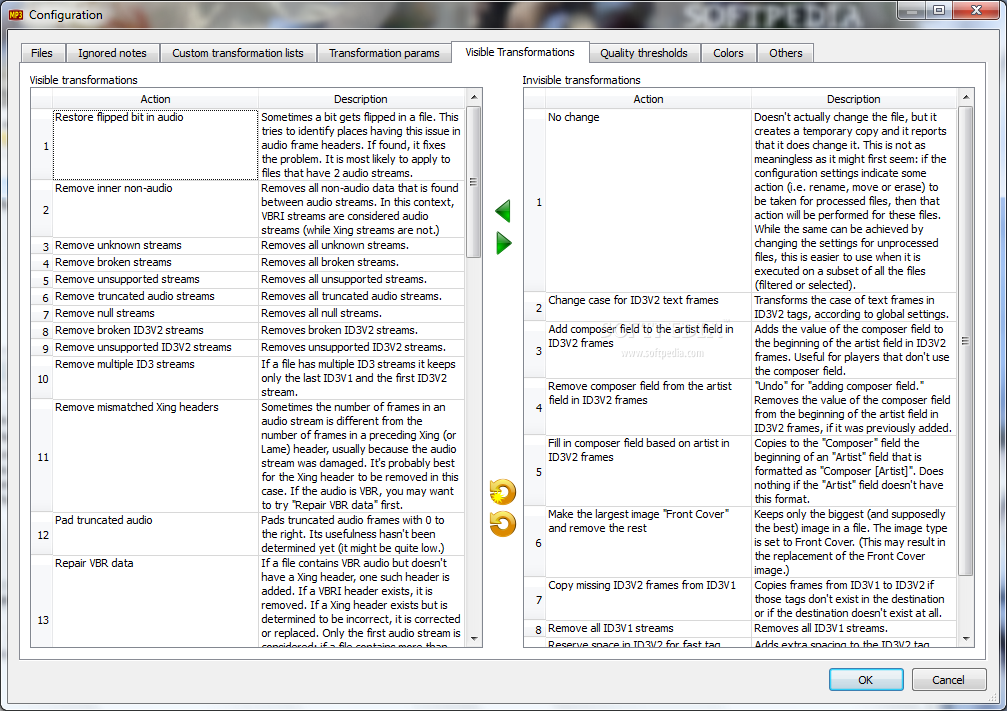The image size is (1007, 711).
Task: Click the yellow reset arrow with the star
Action: (502, 492)
